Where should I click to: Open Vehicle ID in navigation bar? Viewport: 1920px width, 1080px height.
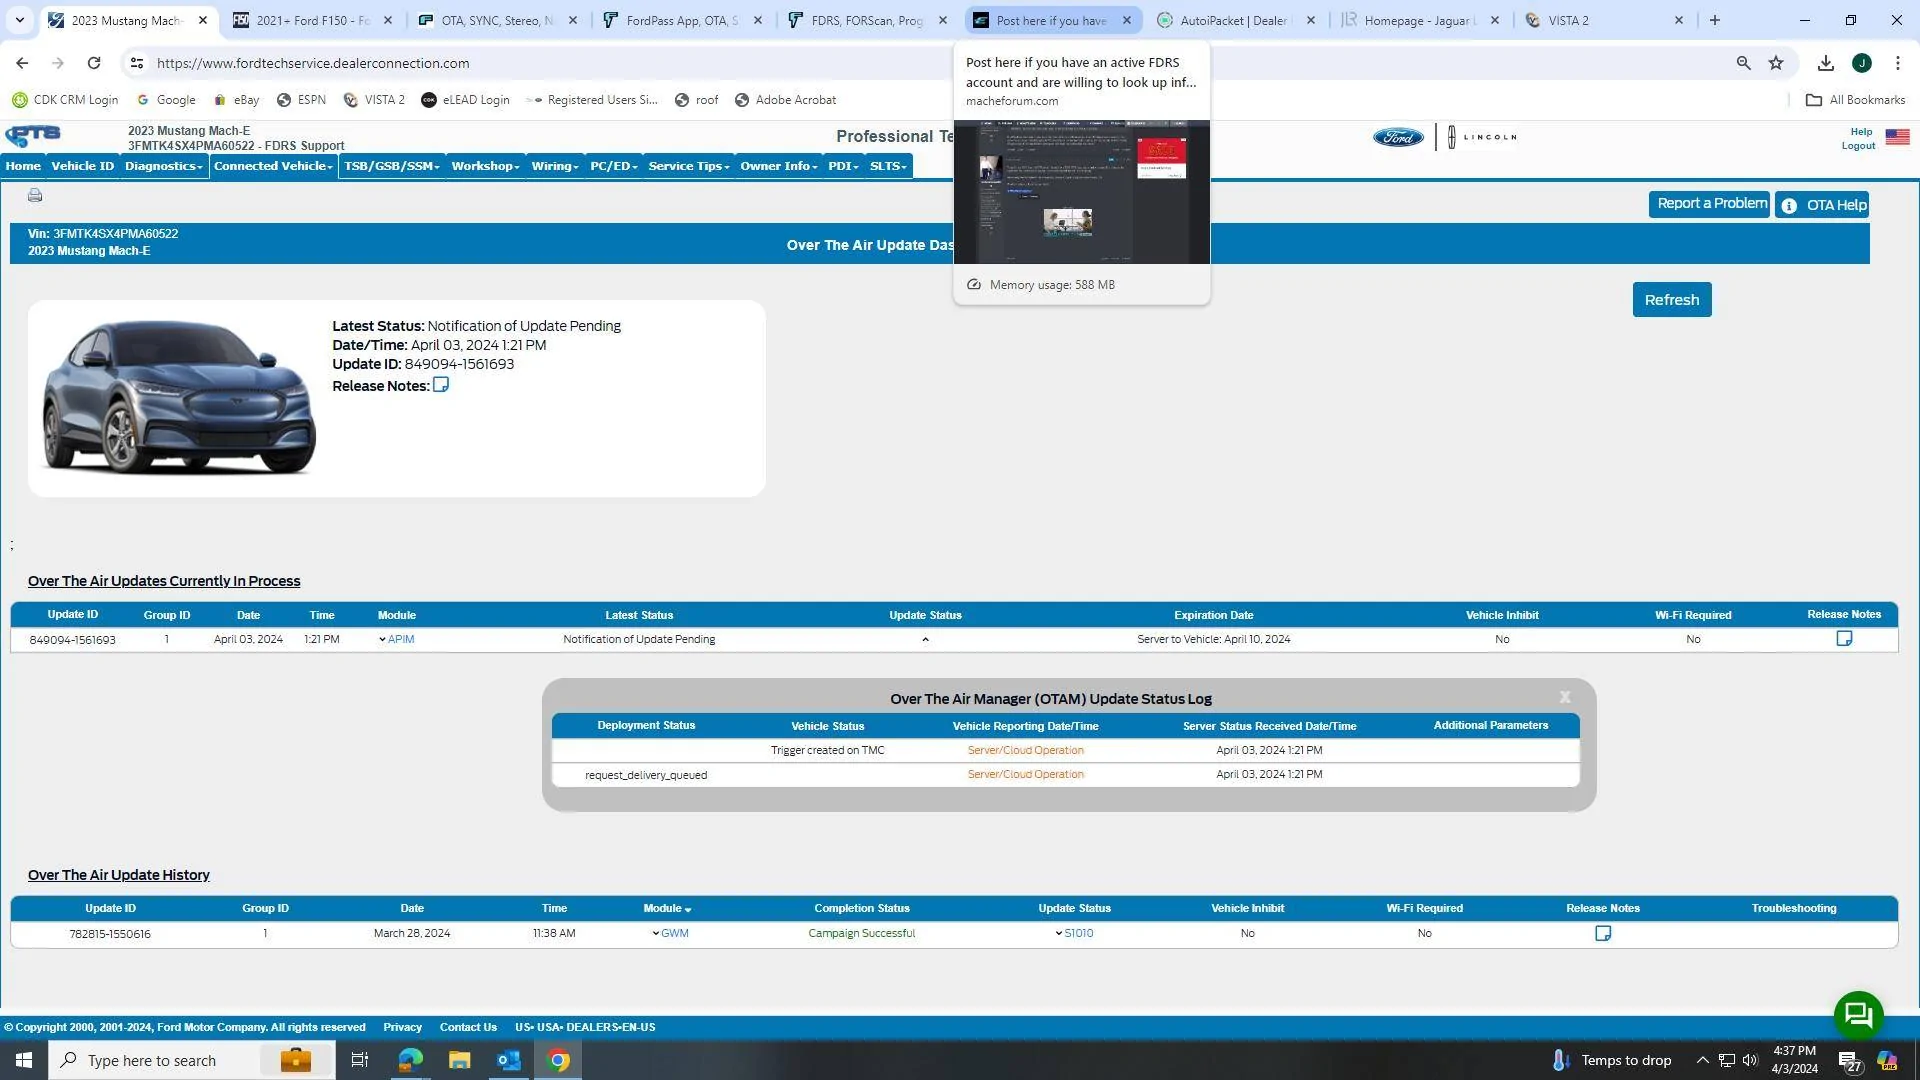83,166
